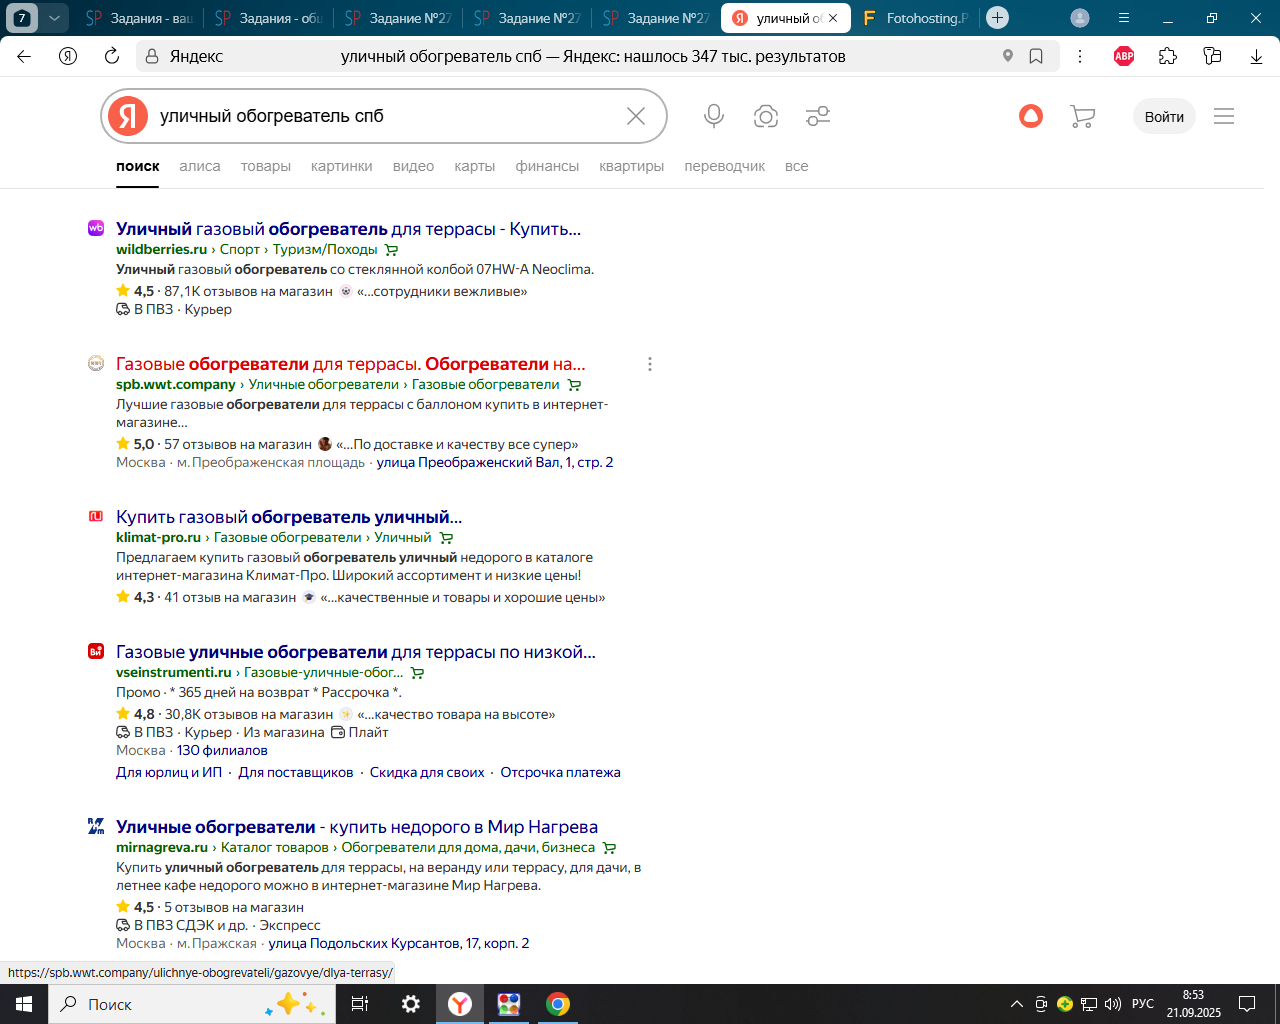Open the extensions puzzle icon

pos(1168,56)
